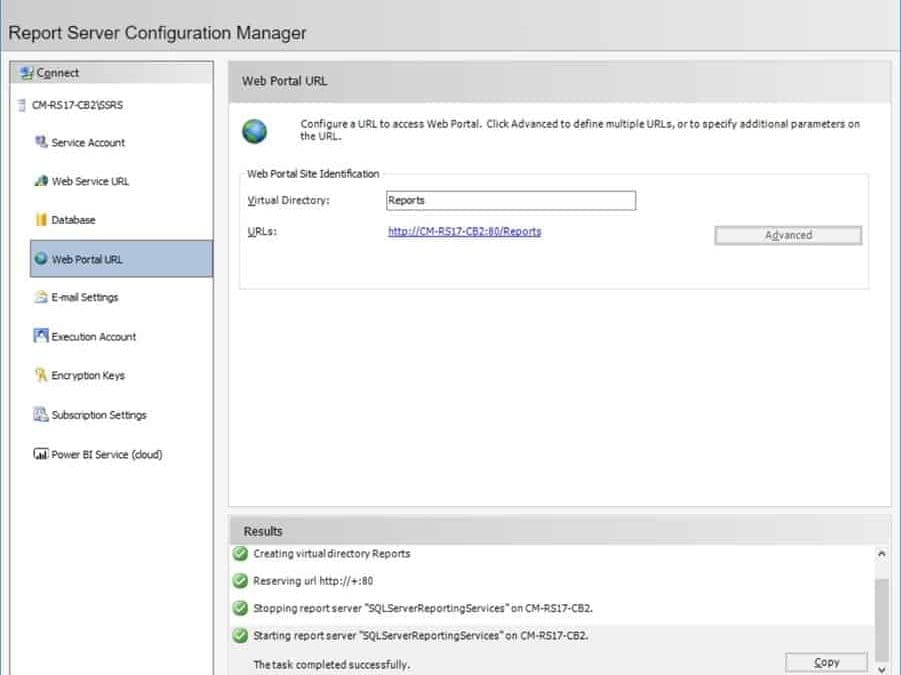Viewport: 901px width, 675px height.
Task: Click the Results panel heading
Action: (263, 531)
